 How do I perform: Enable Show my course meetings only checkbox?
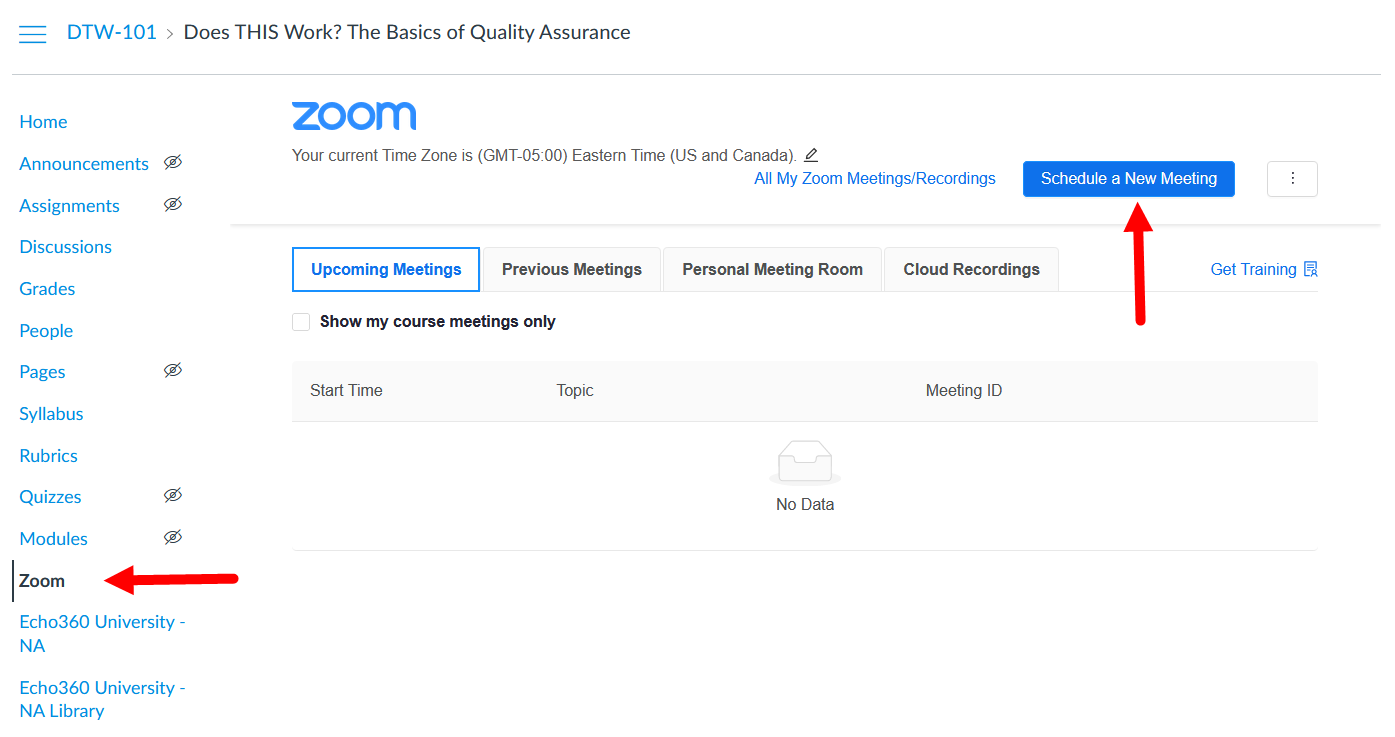click(301, 322)
